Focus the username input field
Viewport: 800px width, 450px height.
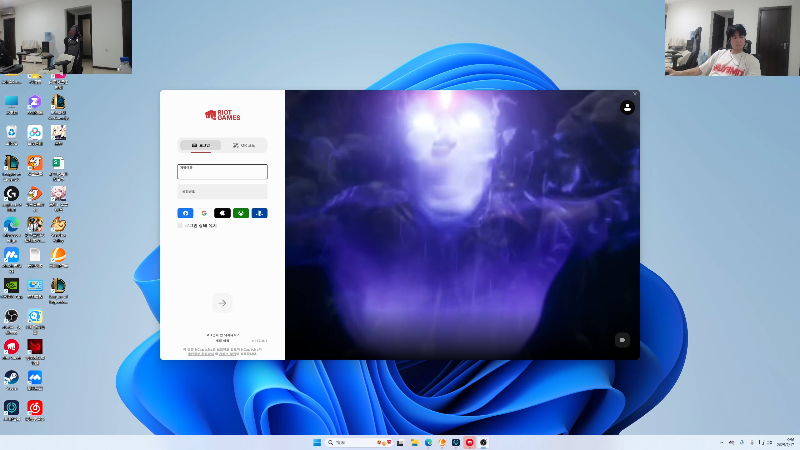222,171
